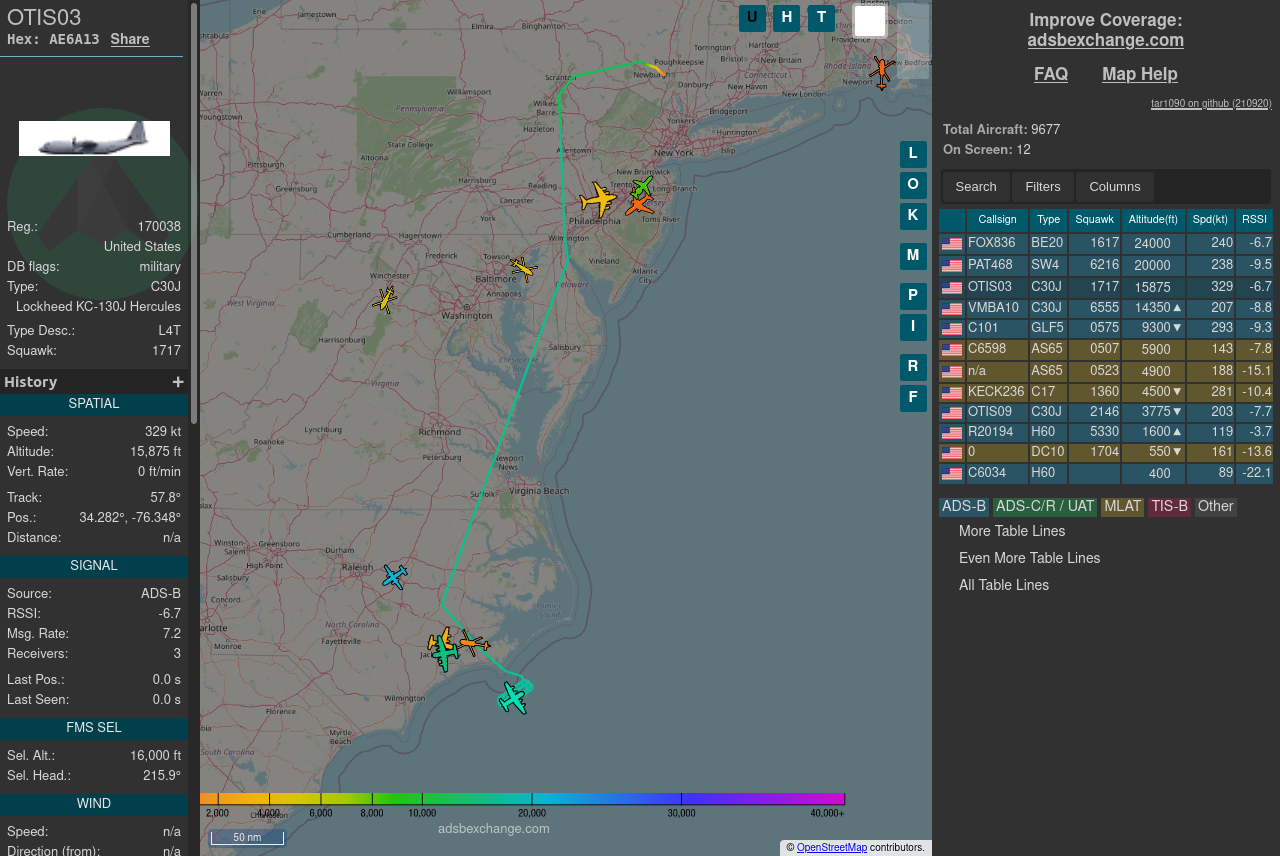Click the blank flag column header

pos(952,220)
